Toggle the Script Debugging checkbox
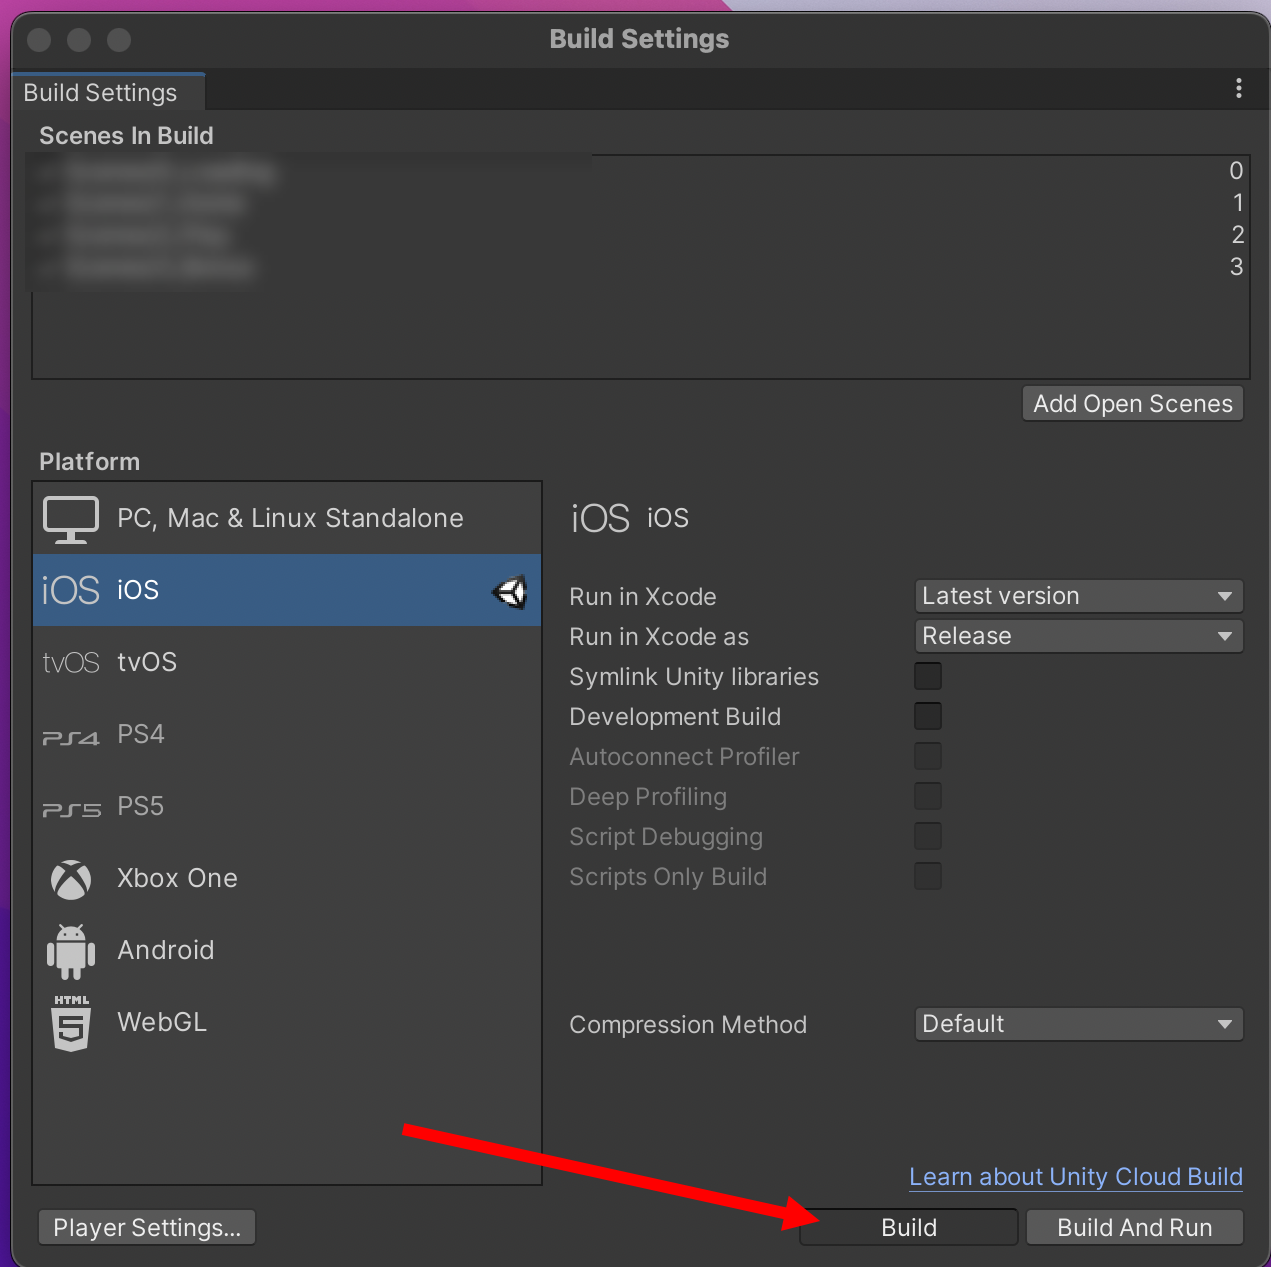The width and height of the screenshot is (1271, 1267). click(x=928, y=836)
